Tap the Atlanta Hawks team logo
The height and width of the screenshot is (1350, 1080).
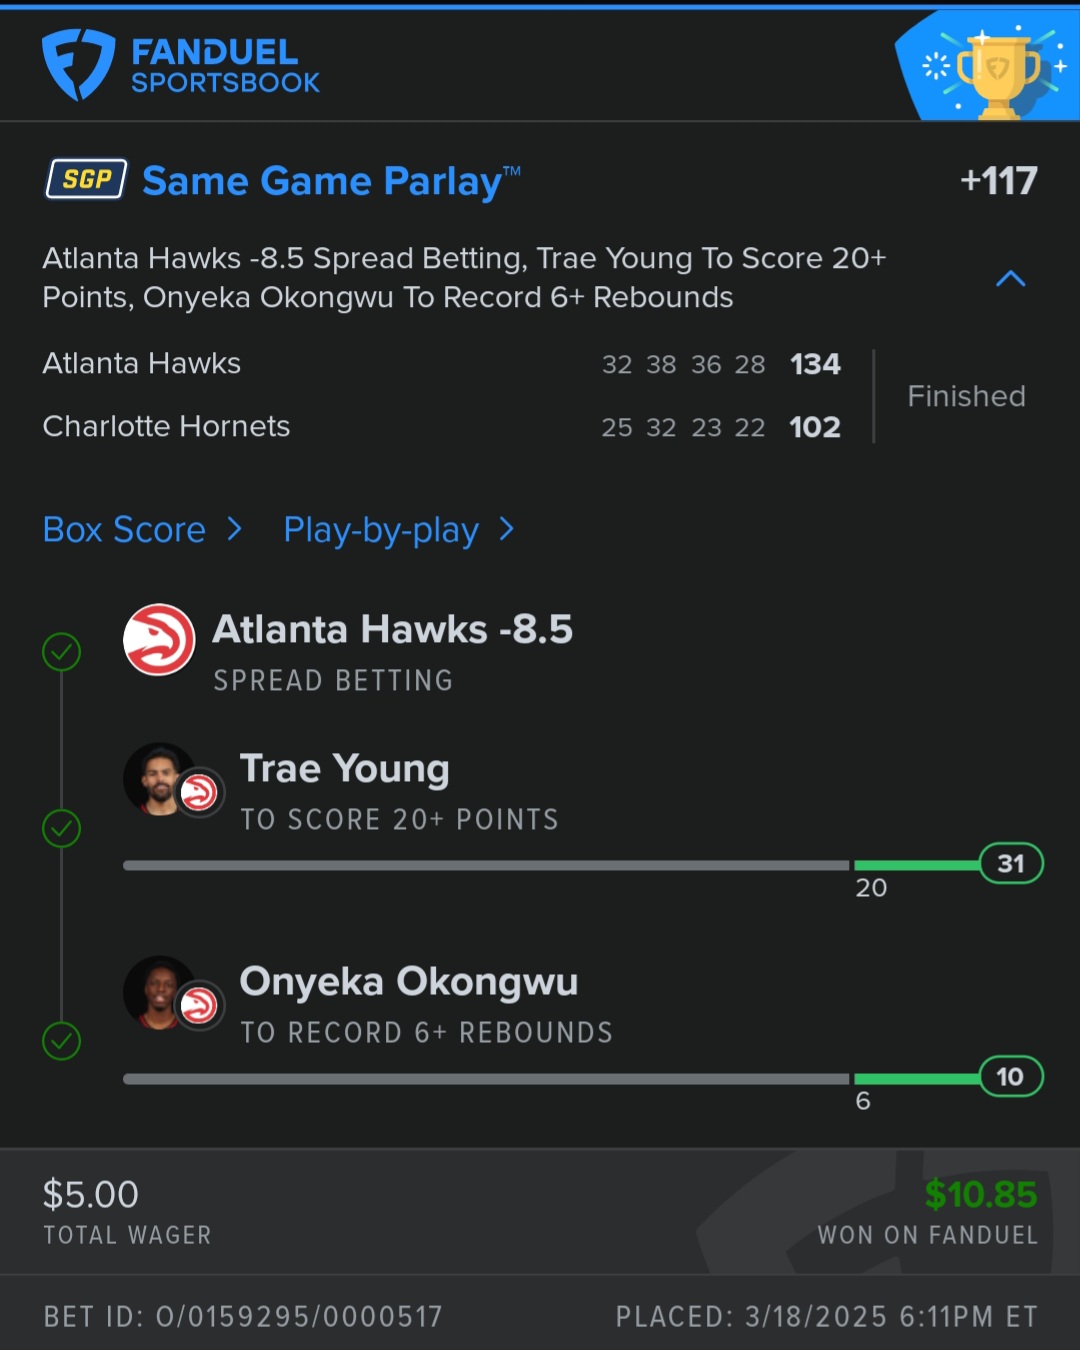(159, 640)
